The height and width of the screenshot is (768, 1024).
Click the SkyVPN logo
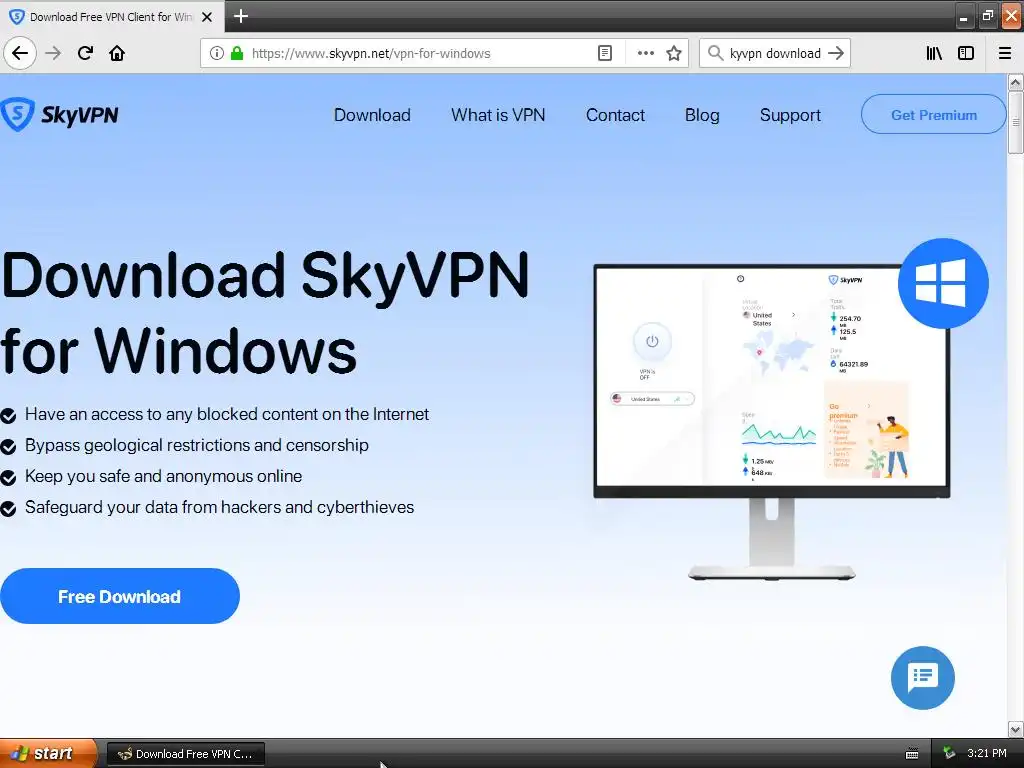(59, 115)
